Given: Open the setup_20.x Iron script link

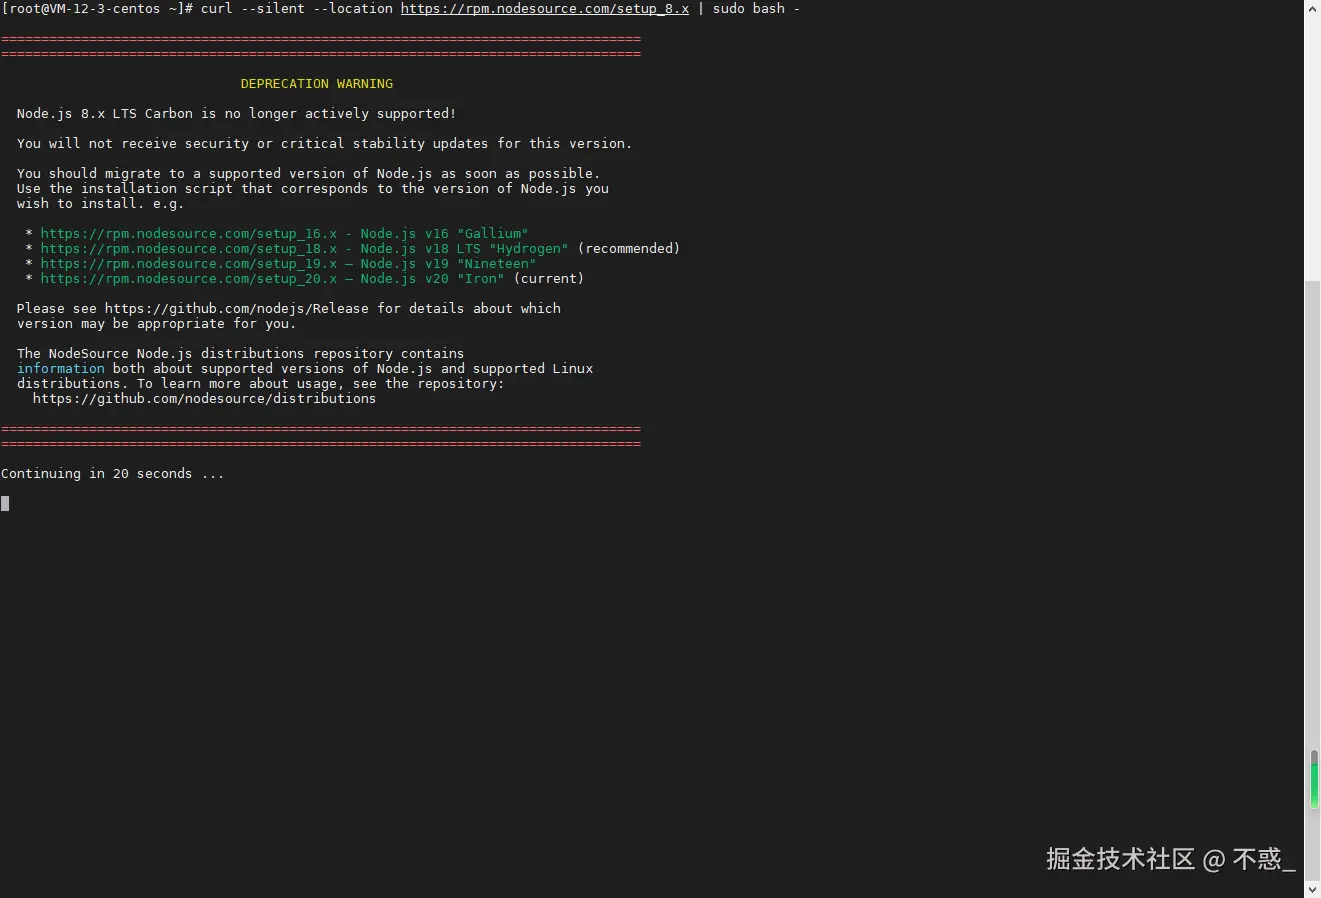Looking at the screenshot, I should point(189,278).
